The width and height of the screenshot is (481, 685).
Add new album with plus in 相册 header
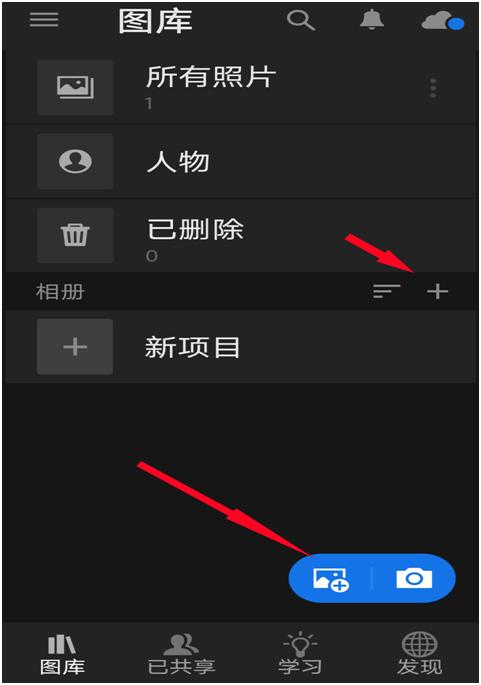[437, 291]
